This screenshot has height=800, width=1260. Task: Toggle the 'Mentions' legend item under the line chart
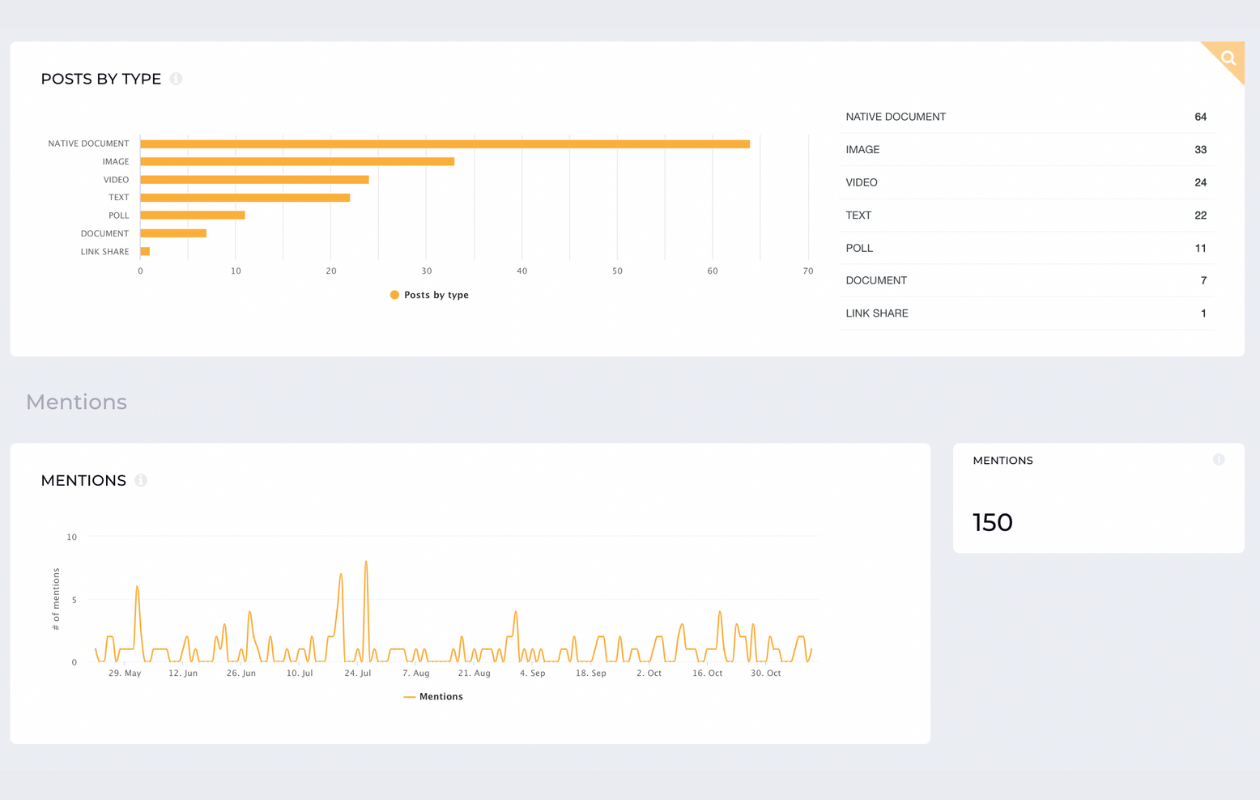(x=433, y=697)
